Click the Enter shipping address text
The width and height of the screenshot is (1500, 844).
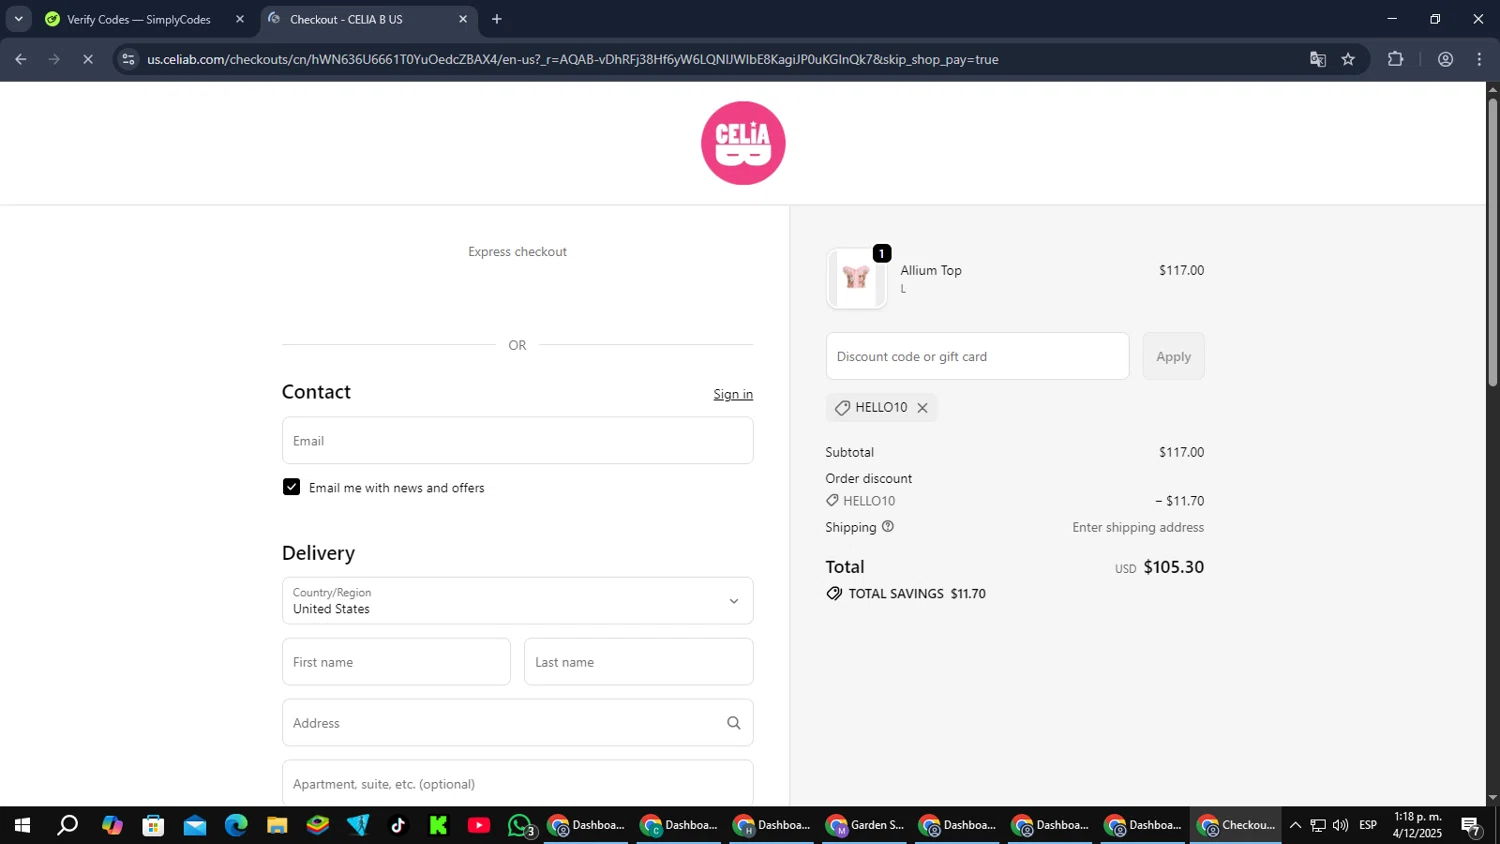[x=1138, y=527]
